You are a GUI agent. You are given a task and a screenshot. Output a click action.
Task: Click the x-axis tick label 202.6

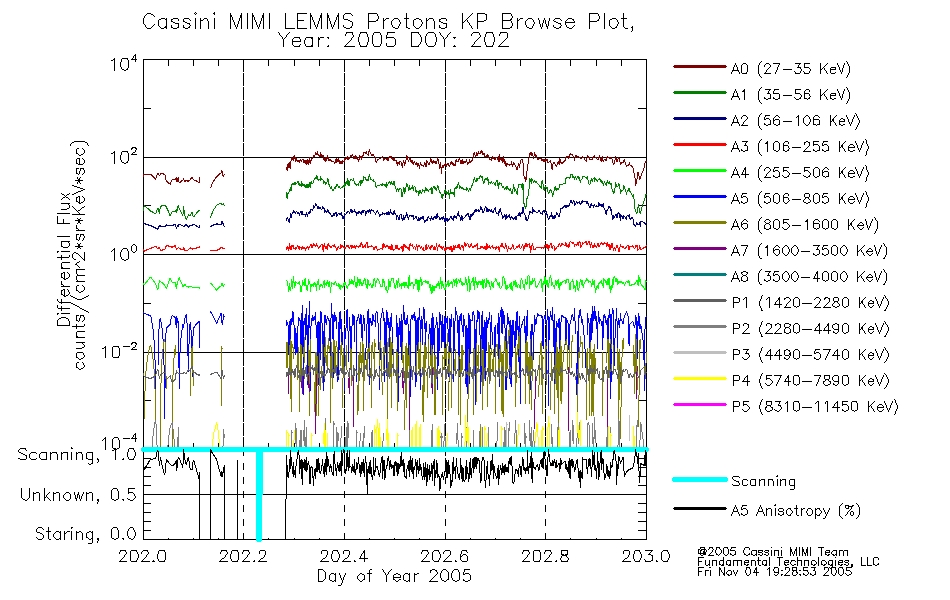pyautogui.click(x=444, y=556)
